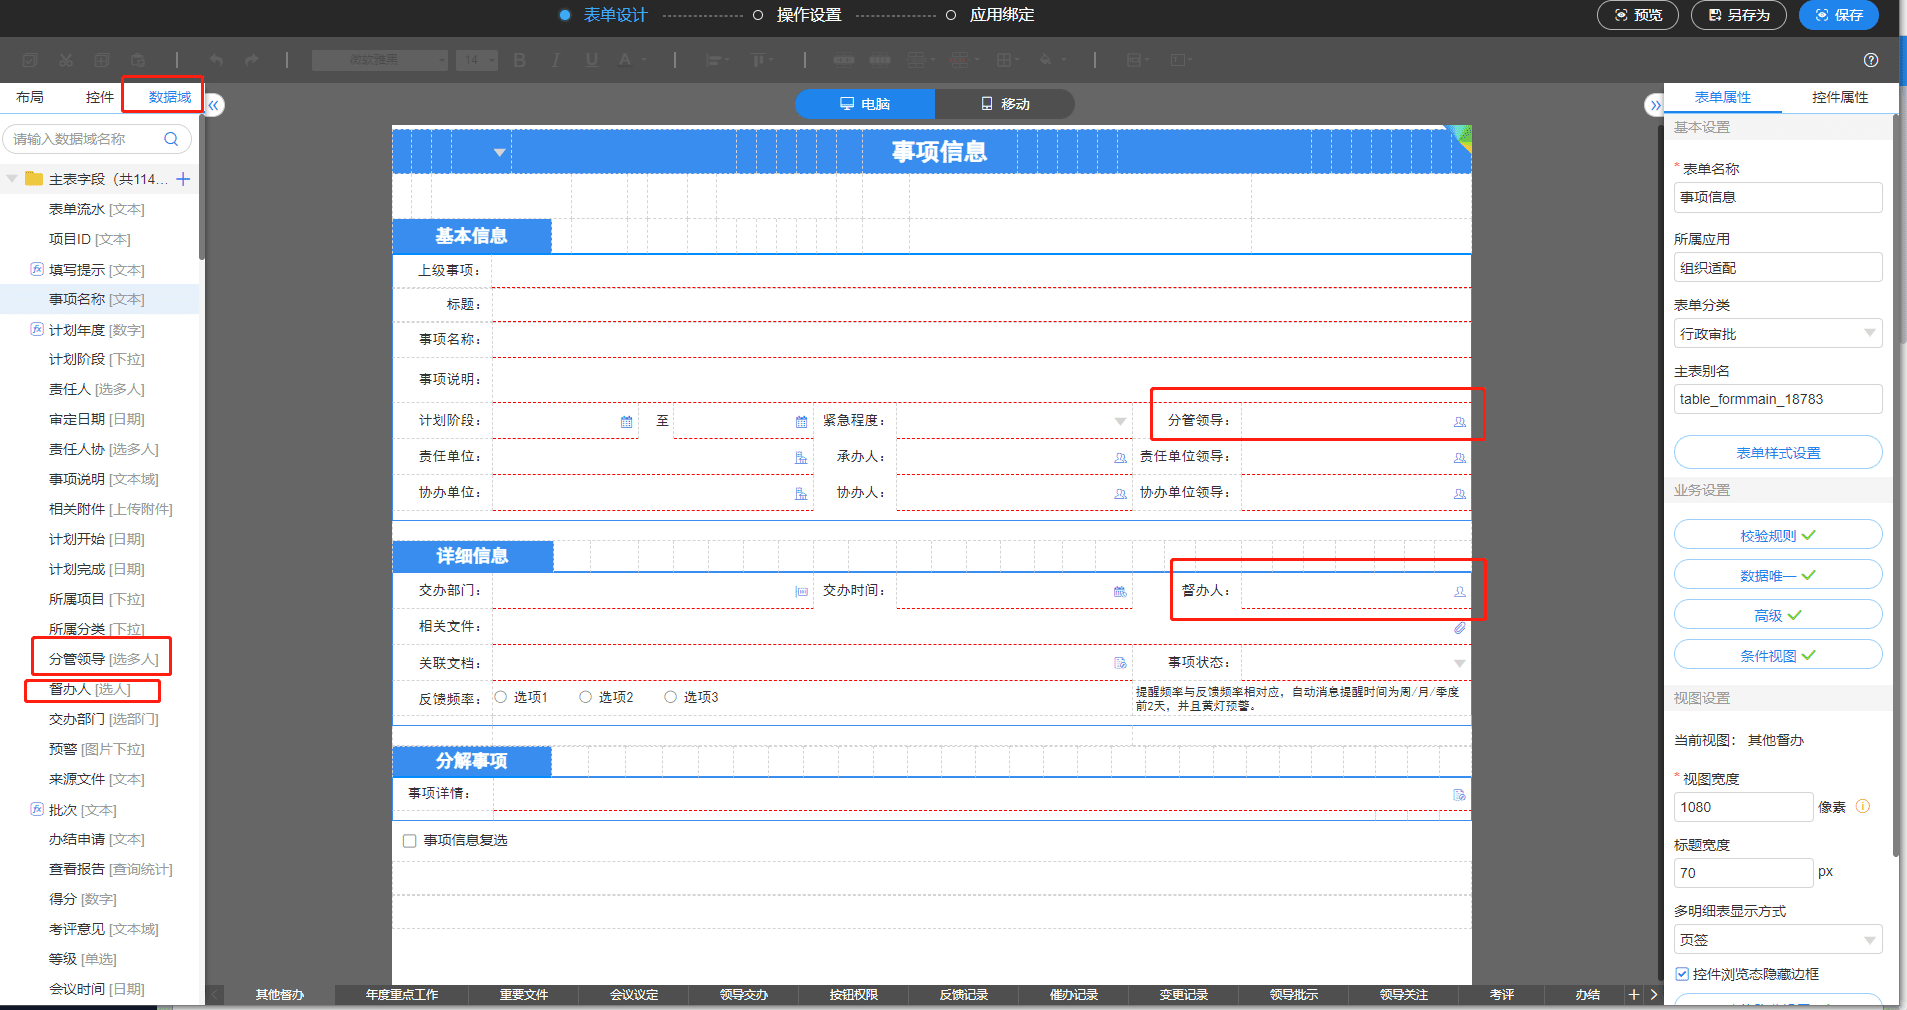1907x1010 pixels.
Task: Toggle italic text formatting
Action: coord(555,60)
